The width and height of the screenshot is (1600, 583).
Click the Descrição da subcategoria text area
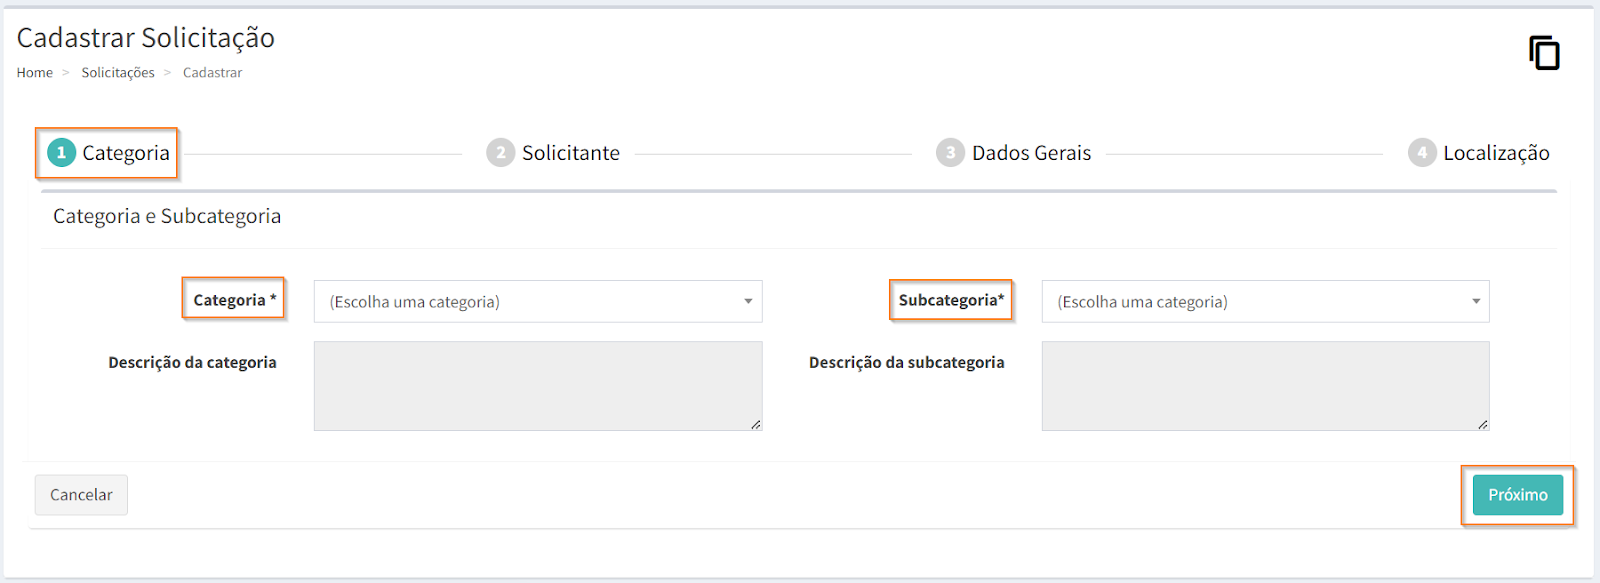[1264, 386]
